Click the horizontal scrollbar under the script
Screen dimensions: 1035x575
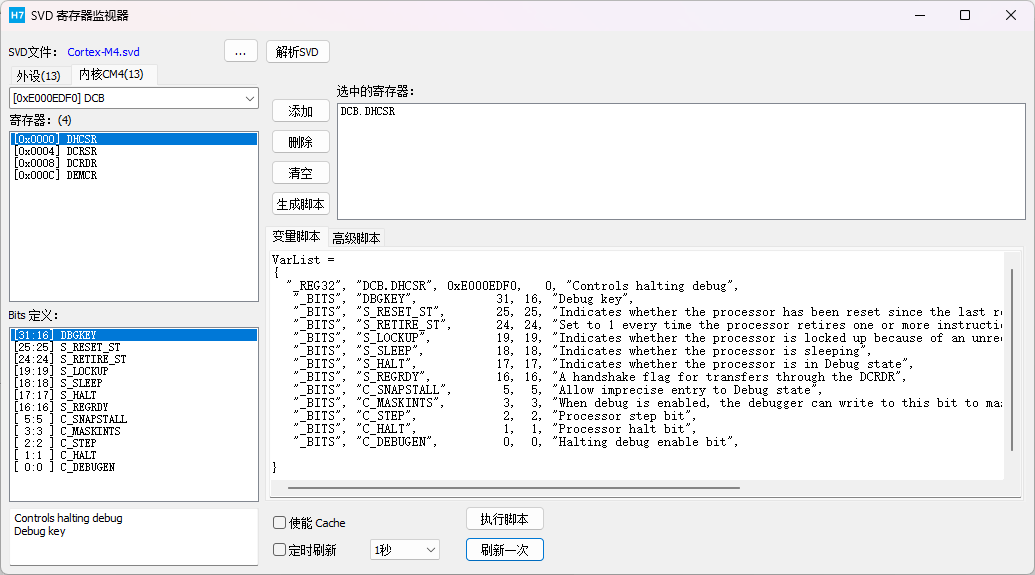[514, 488]
